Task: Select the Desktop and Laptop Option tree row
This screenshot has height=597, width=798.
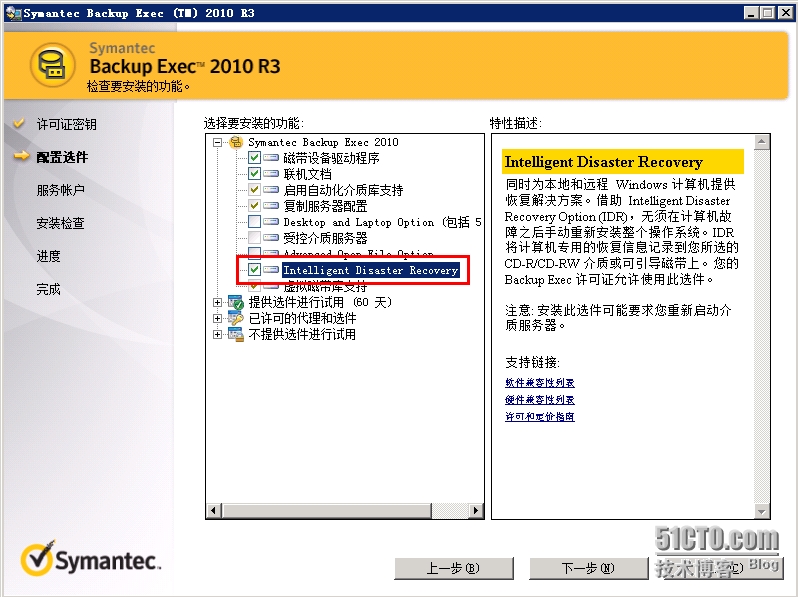Action: click(382, 222)
